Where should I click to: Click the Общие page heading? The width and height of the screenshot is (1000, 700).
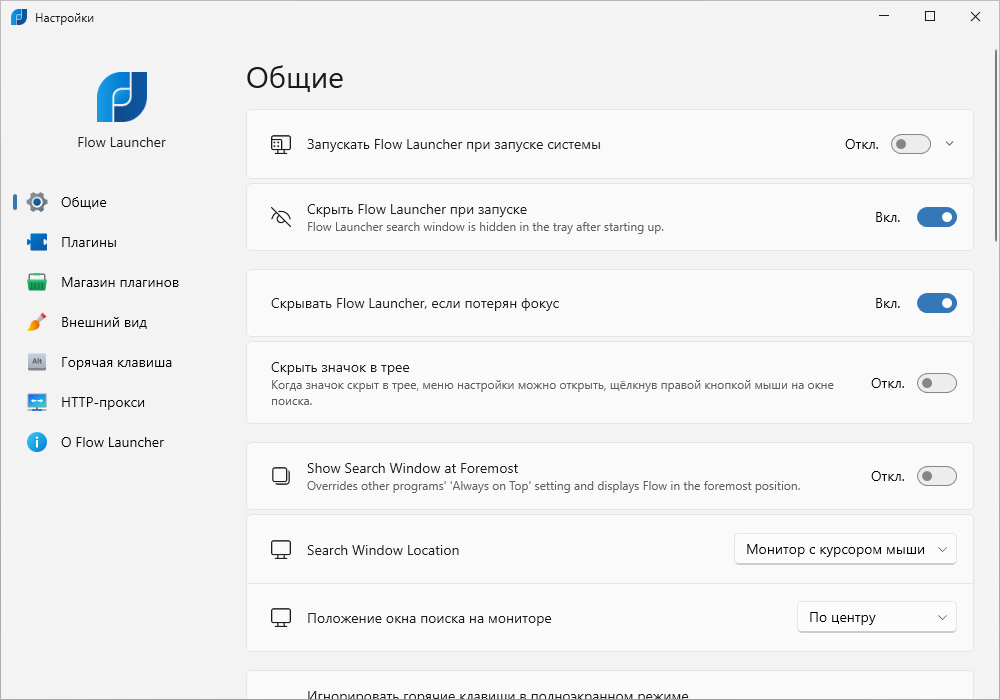coord(295,78)
